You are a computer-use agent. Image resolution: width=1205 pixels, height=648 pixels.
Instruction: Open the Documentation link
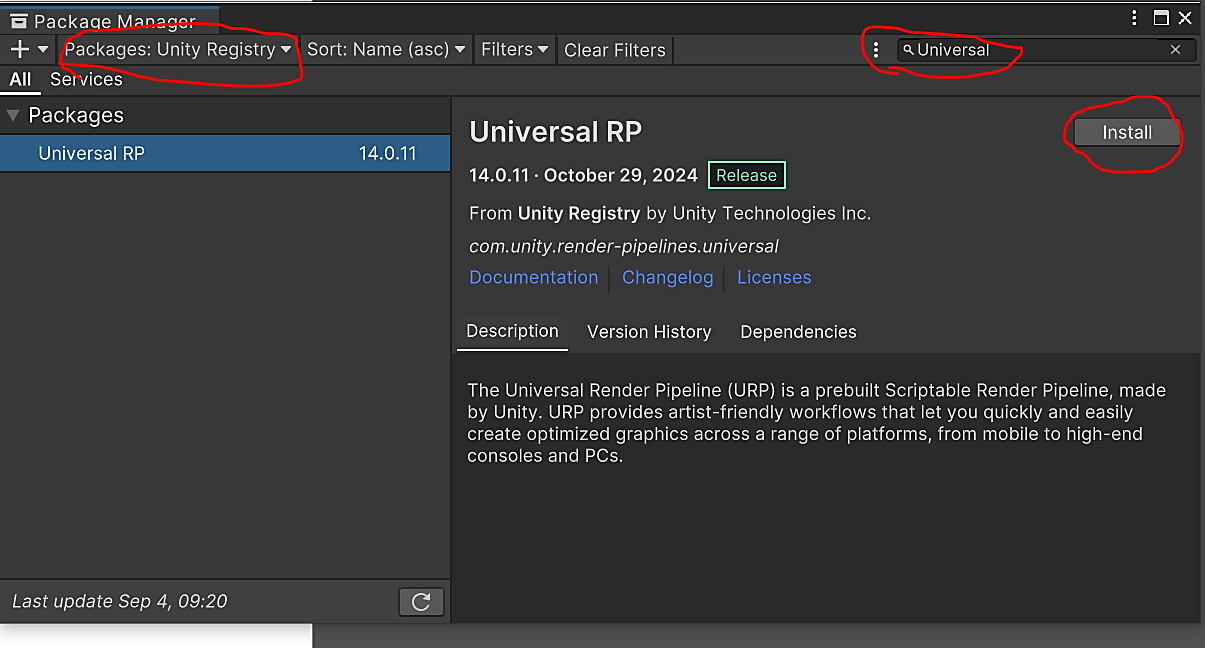[533, 277]
